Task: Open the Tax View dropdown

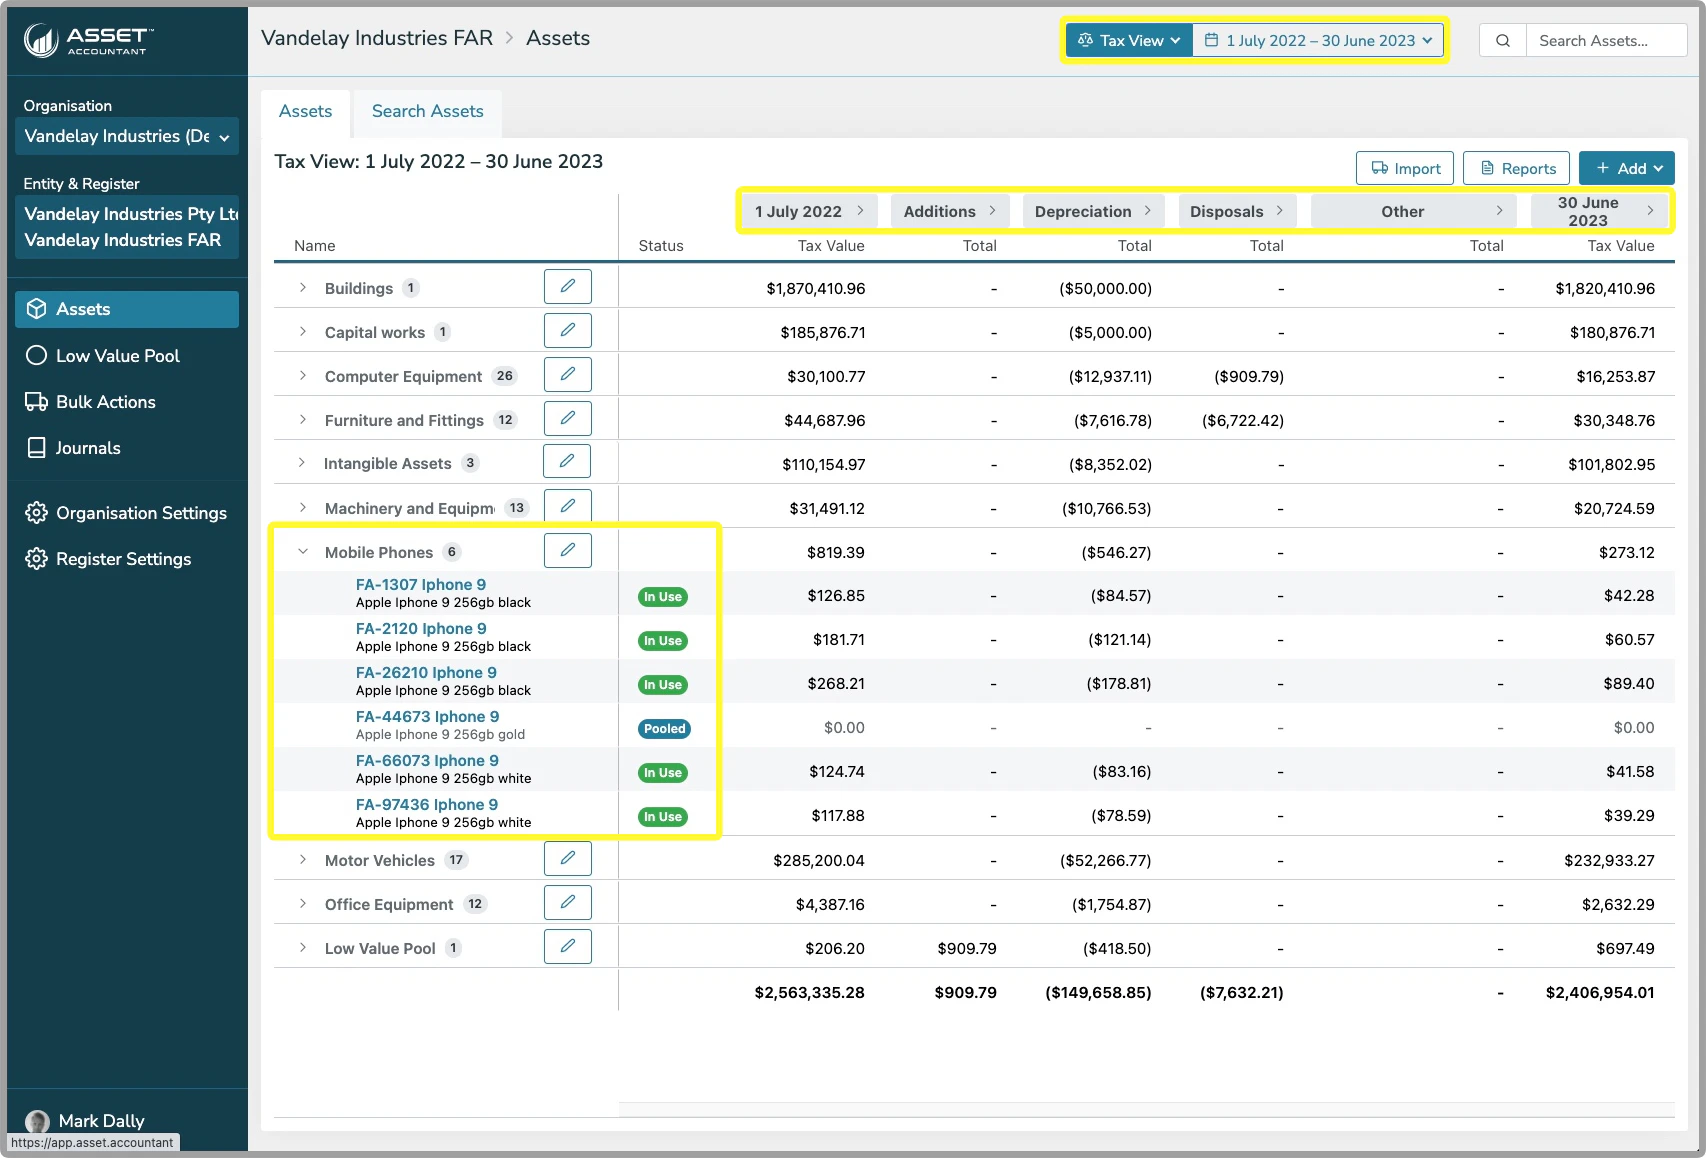Action: (1128, 40)
